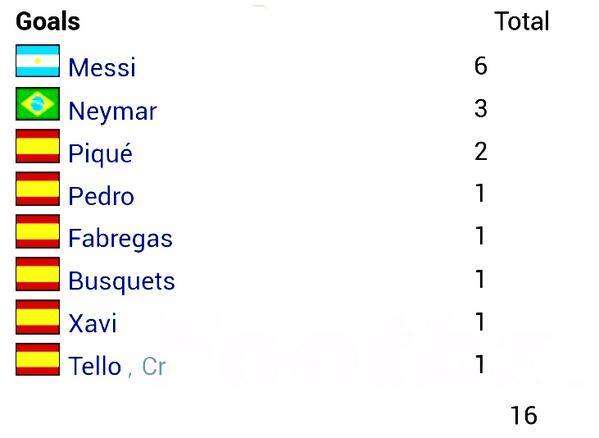Viewport: 599px width, 438px height.
Task: Open the Tello player link
Action: coord(95,366)
